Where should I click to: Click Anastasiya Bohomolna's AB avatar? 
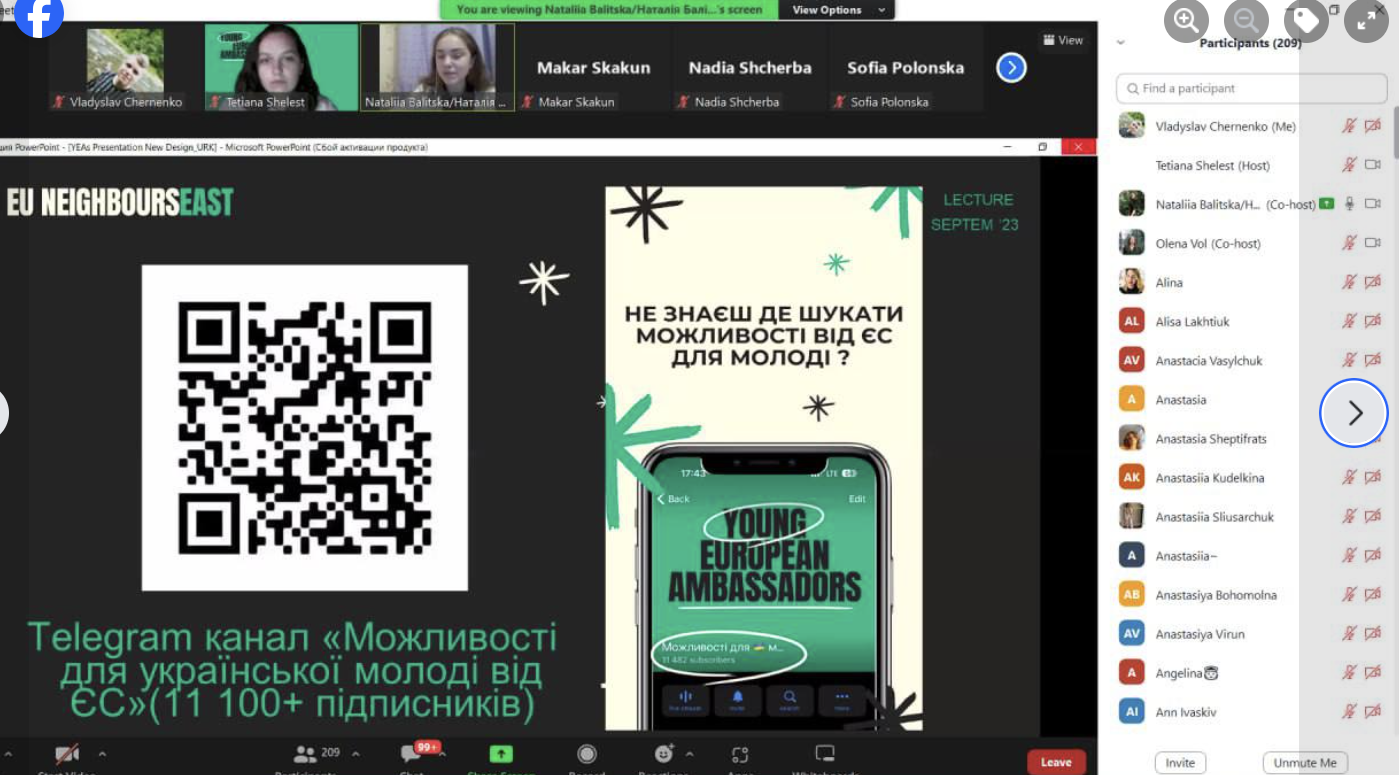[1132, 594]
